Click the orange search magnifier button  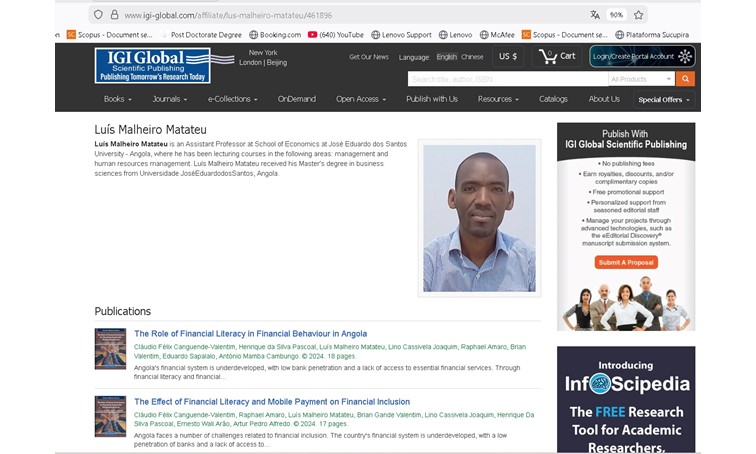[x=685, y=79]
